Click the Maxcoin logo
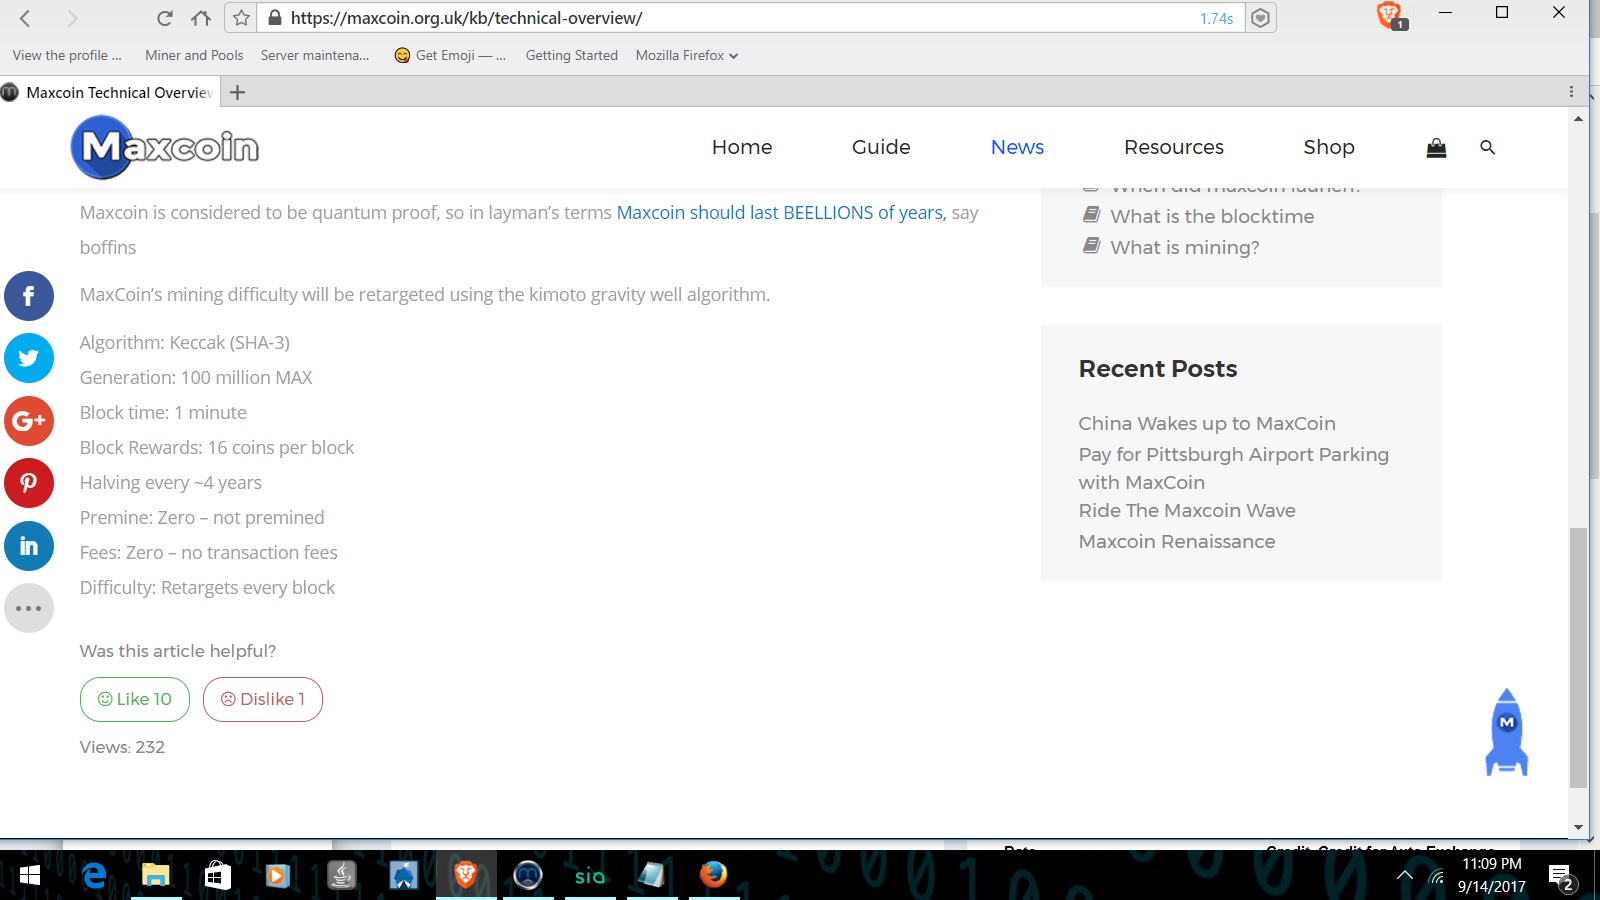 click(165, 147)
